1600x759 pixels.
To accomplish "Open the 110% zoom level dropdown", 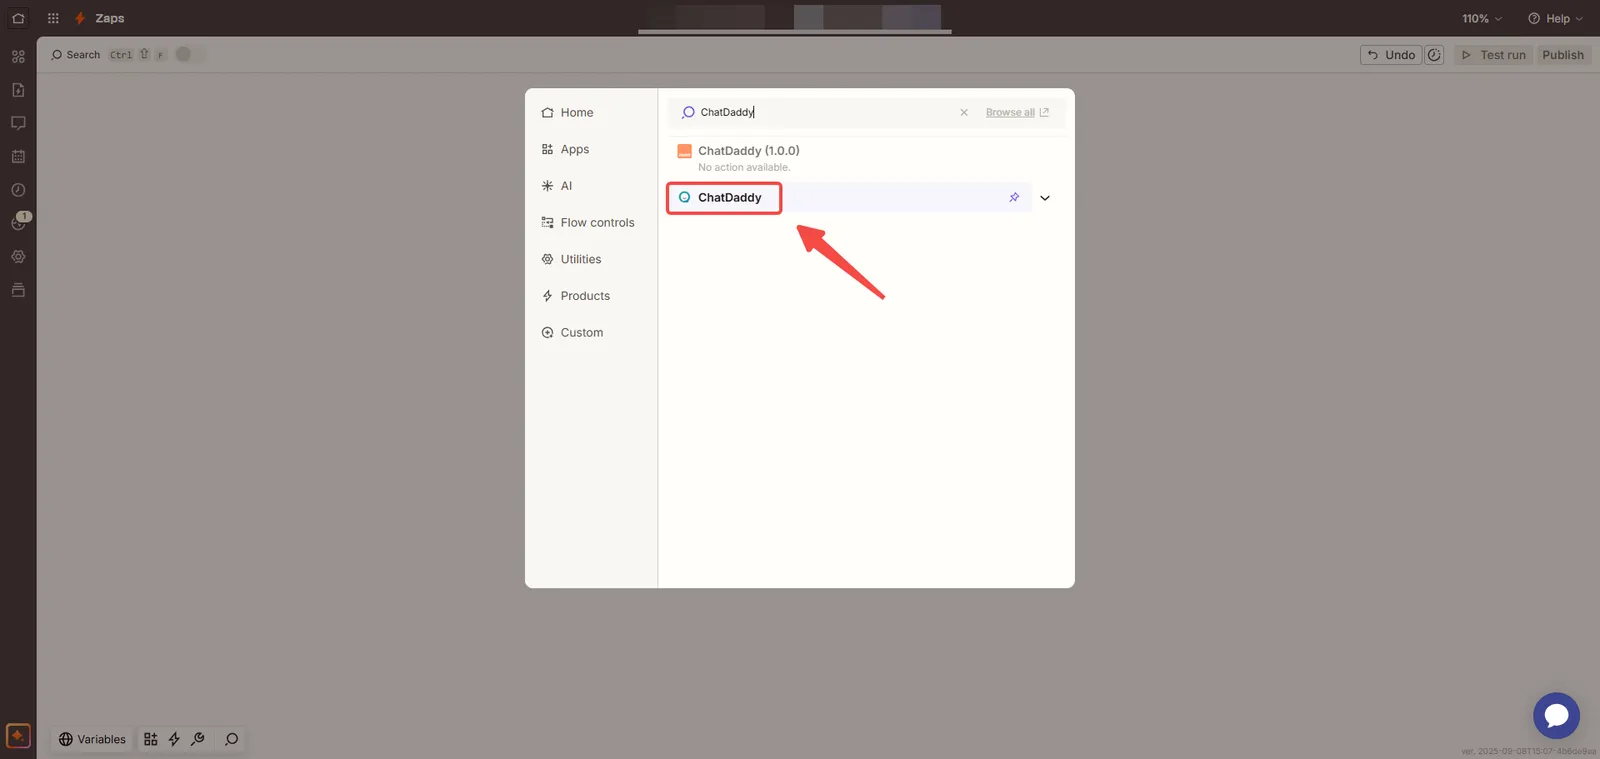I will pos(1481,19).
